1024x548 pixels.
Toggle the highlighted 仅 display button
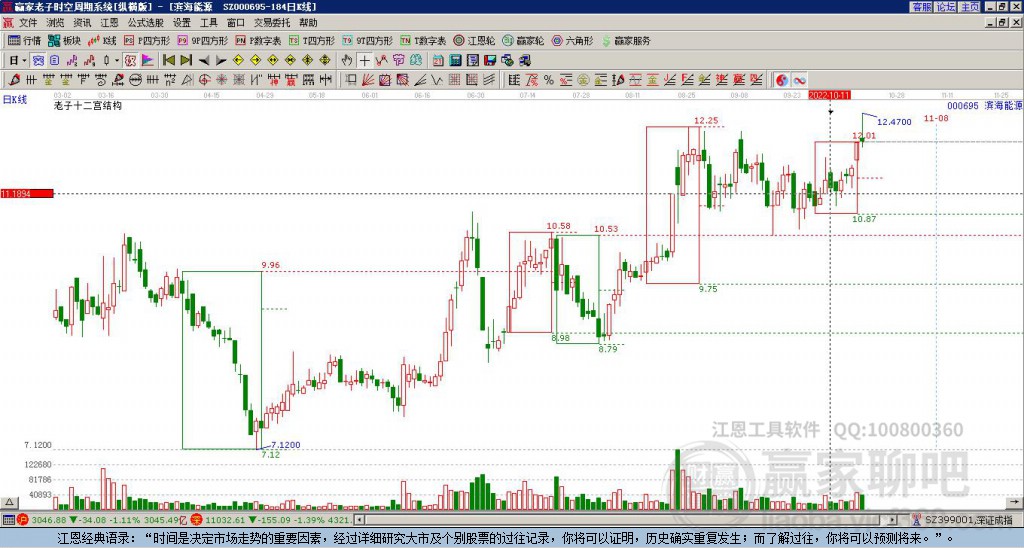coord(130,61)
